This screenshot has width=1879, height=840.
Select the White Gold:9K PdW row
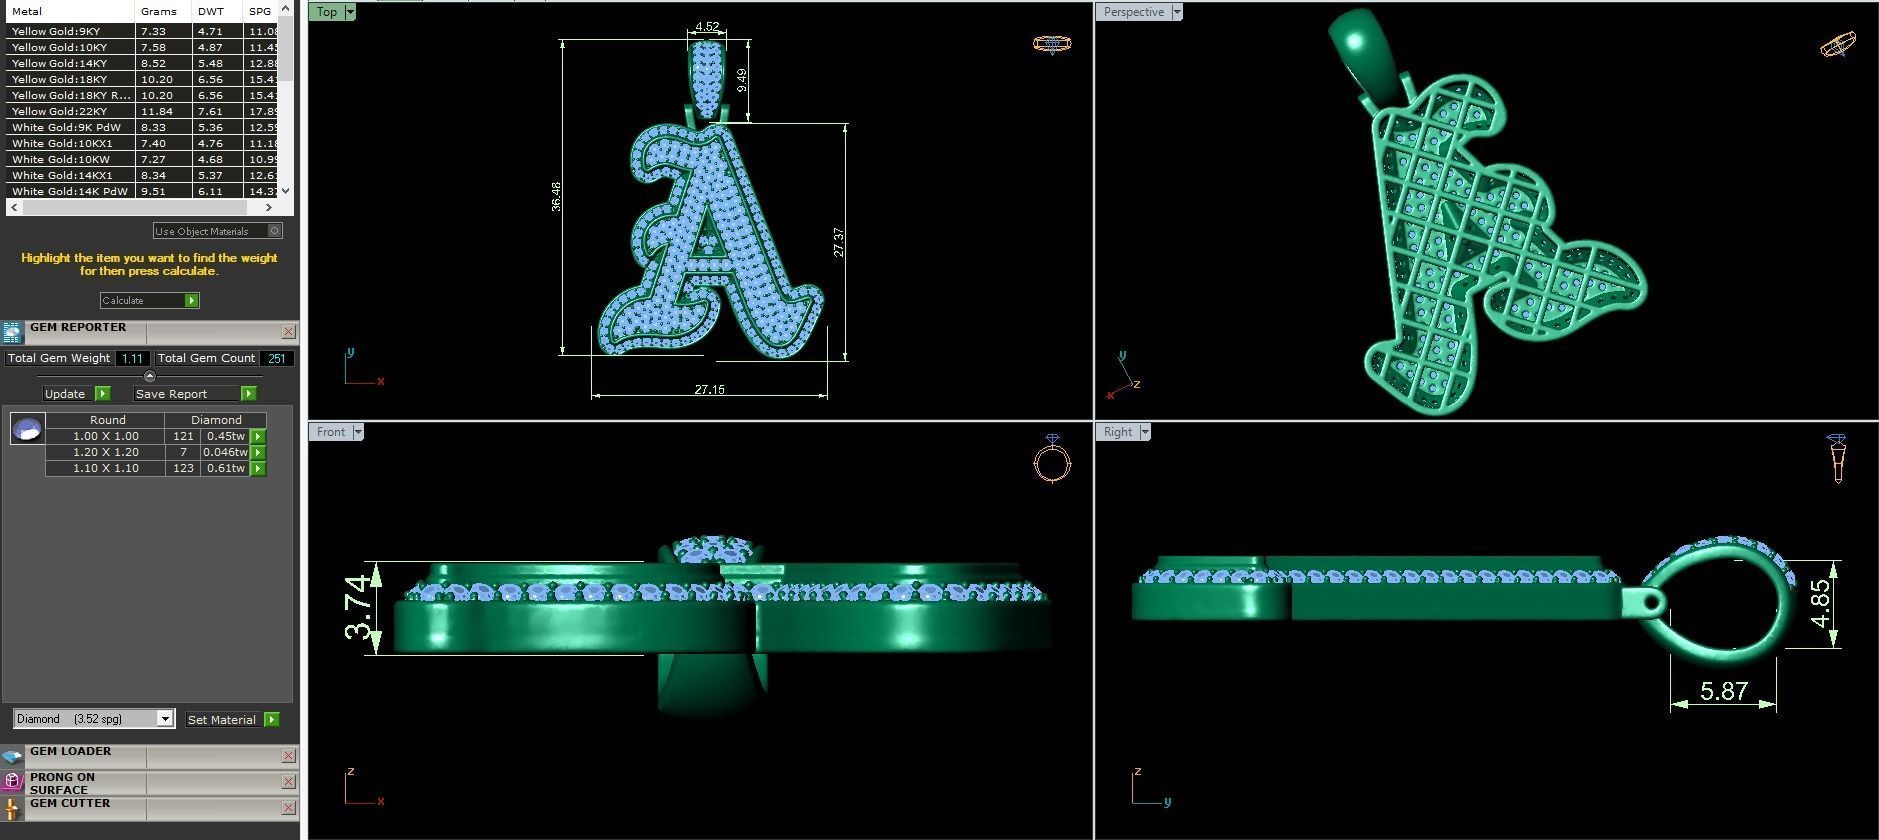tap(142, 127)
